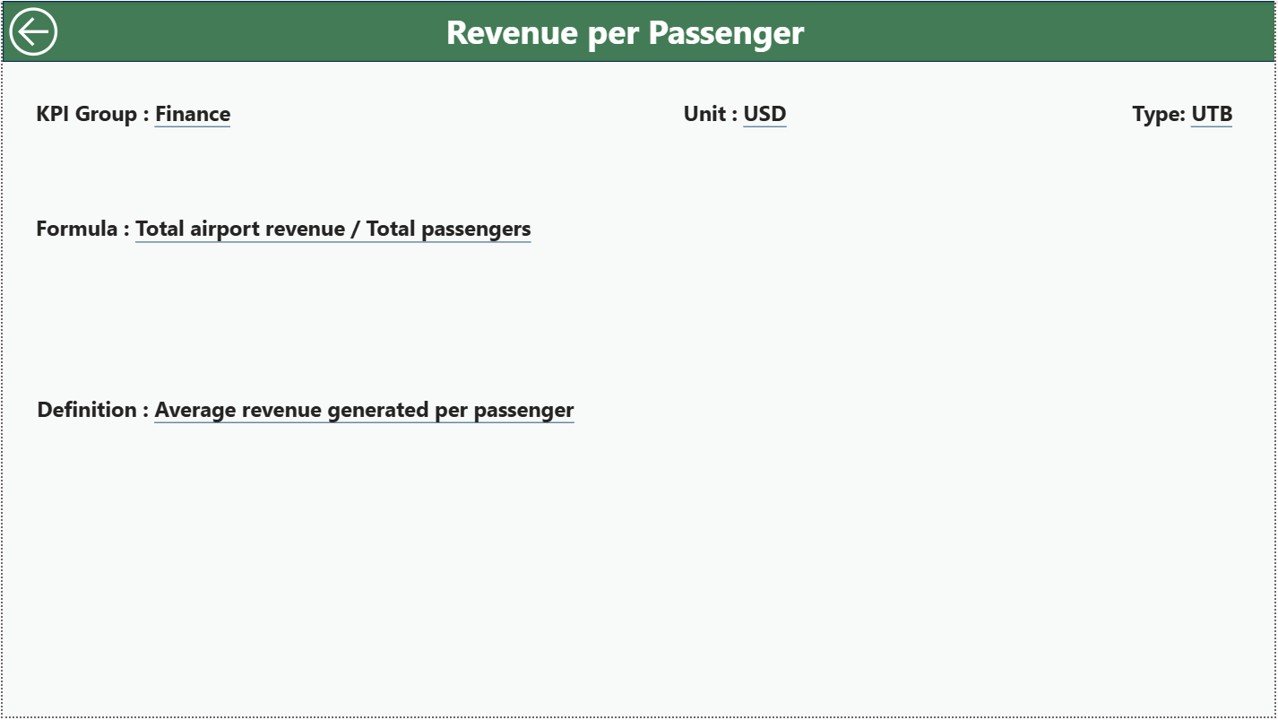Image resolution: width=1278 pixels, height=720 pixels.
Task: Select the Definition label
Action: coord(86,410)
